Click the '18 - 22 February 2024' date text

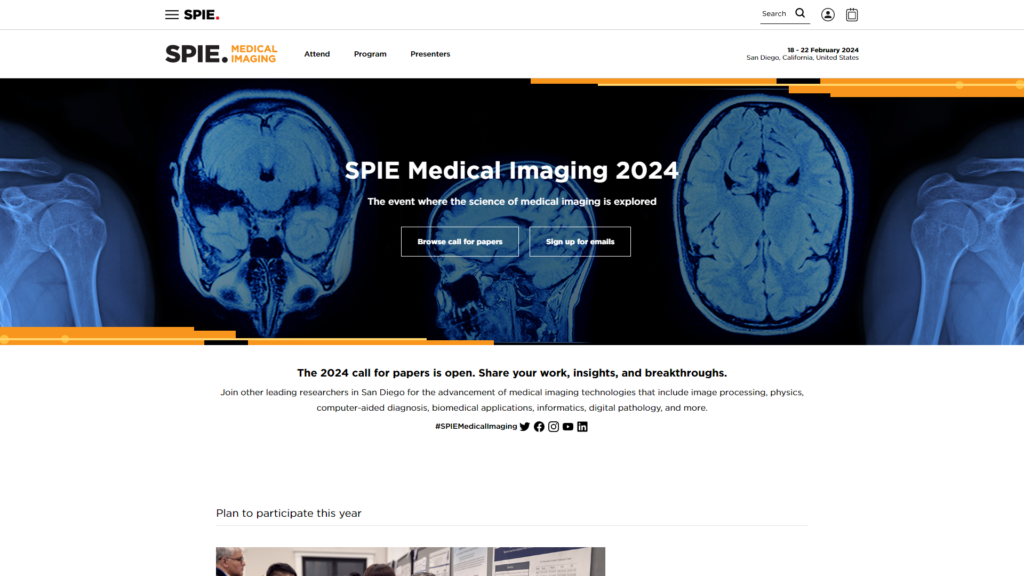coord(823,50)
